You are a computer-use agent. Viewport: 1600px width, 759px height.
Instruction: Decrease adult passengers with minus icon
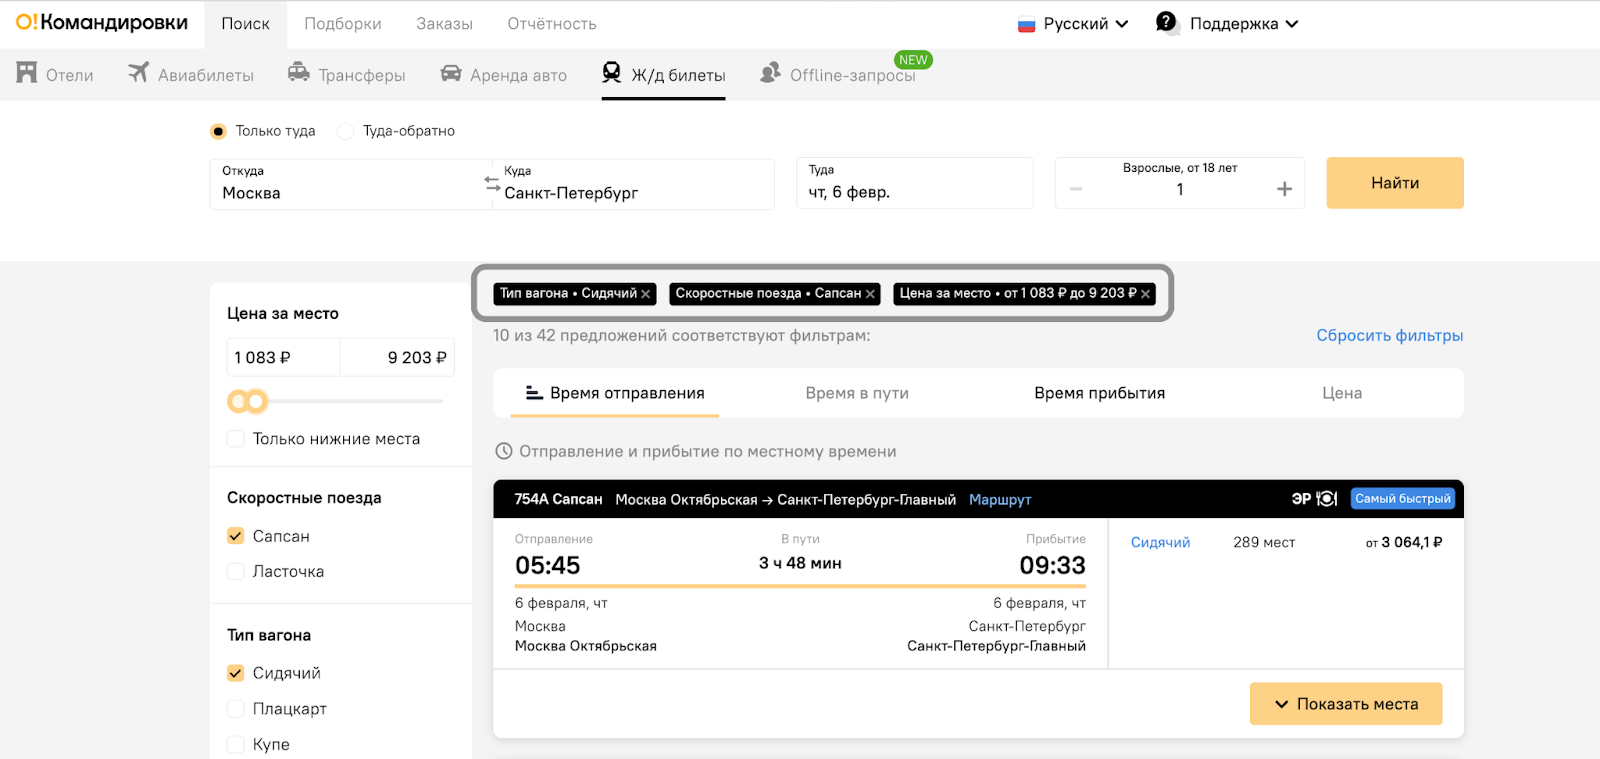[x=1076, y=189]
